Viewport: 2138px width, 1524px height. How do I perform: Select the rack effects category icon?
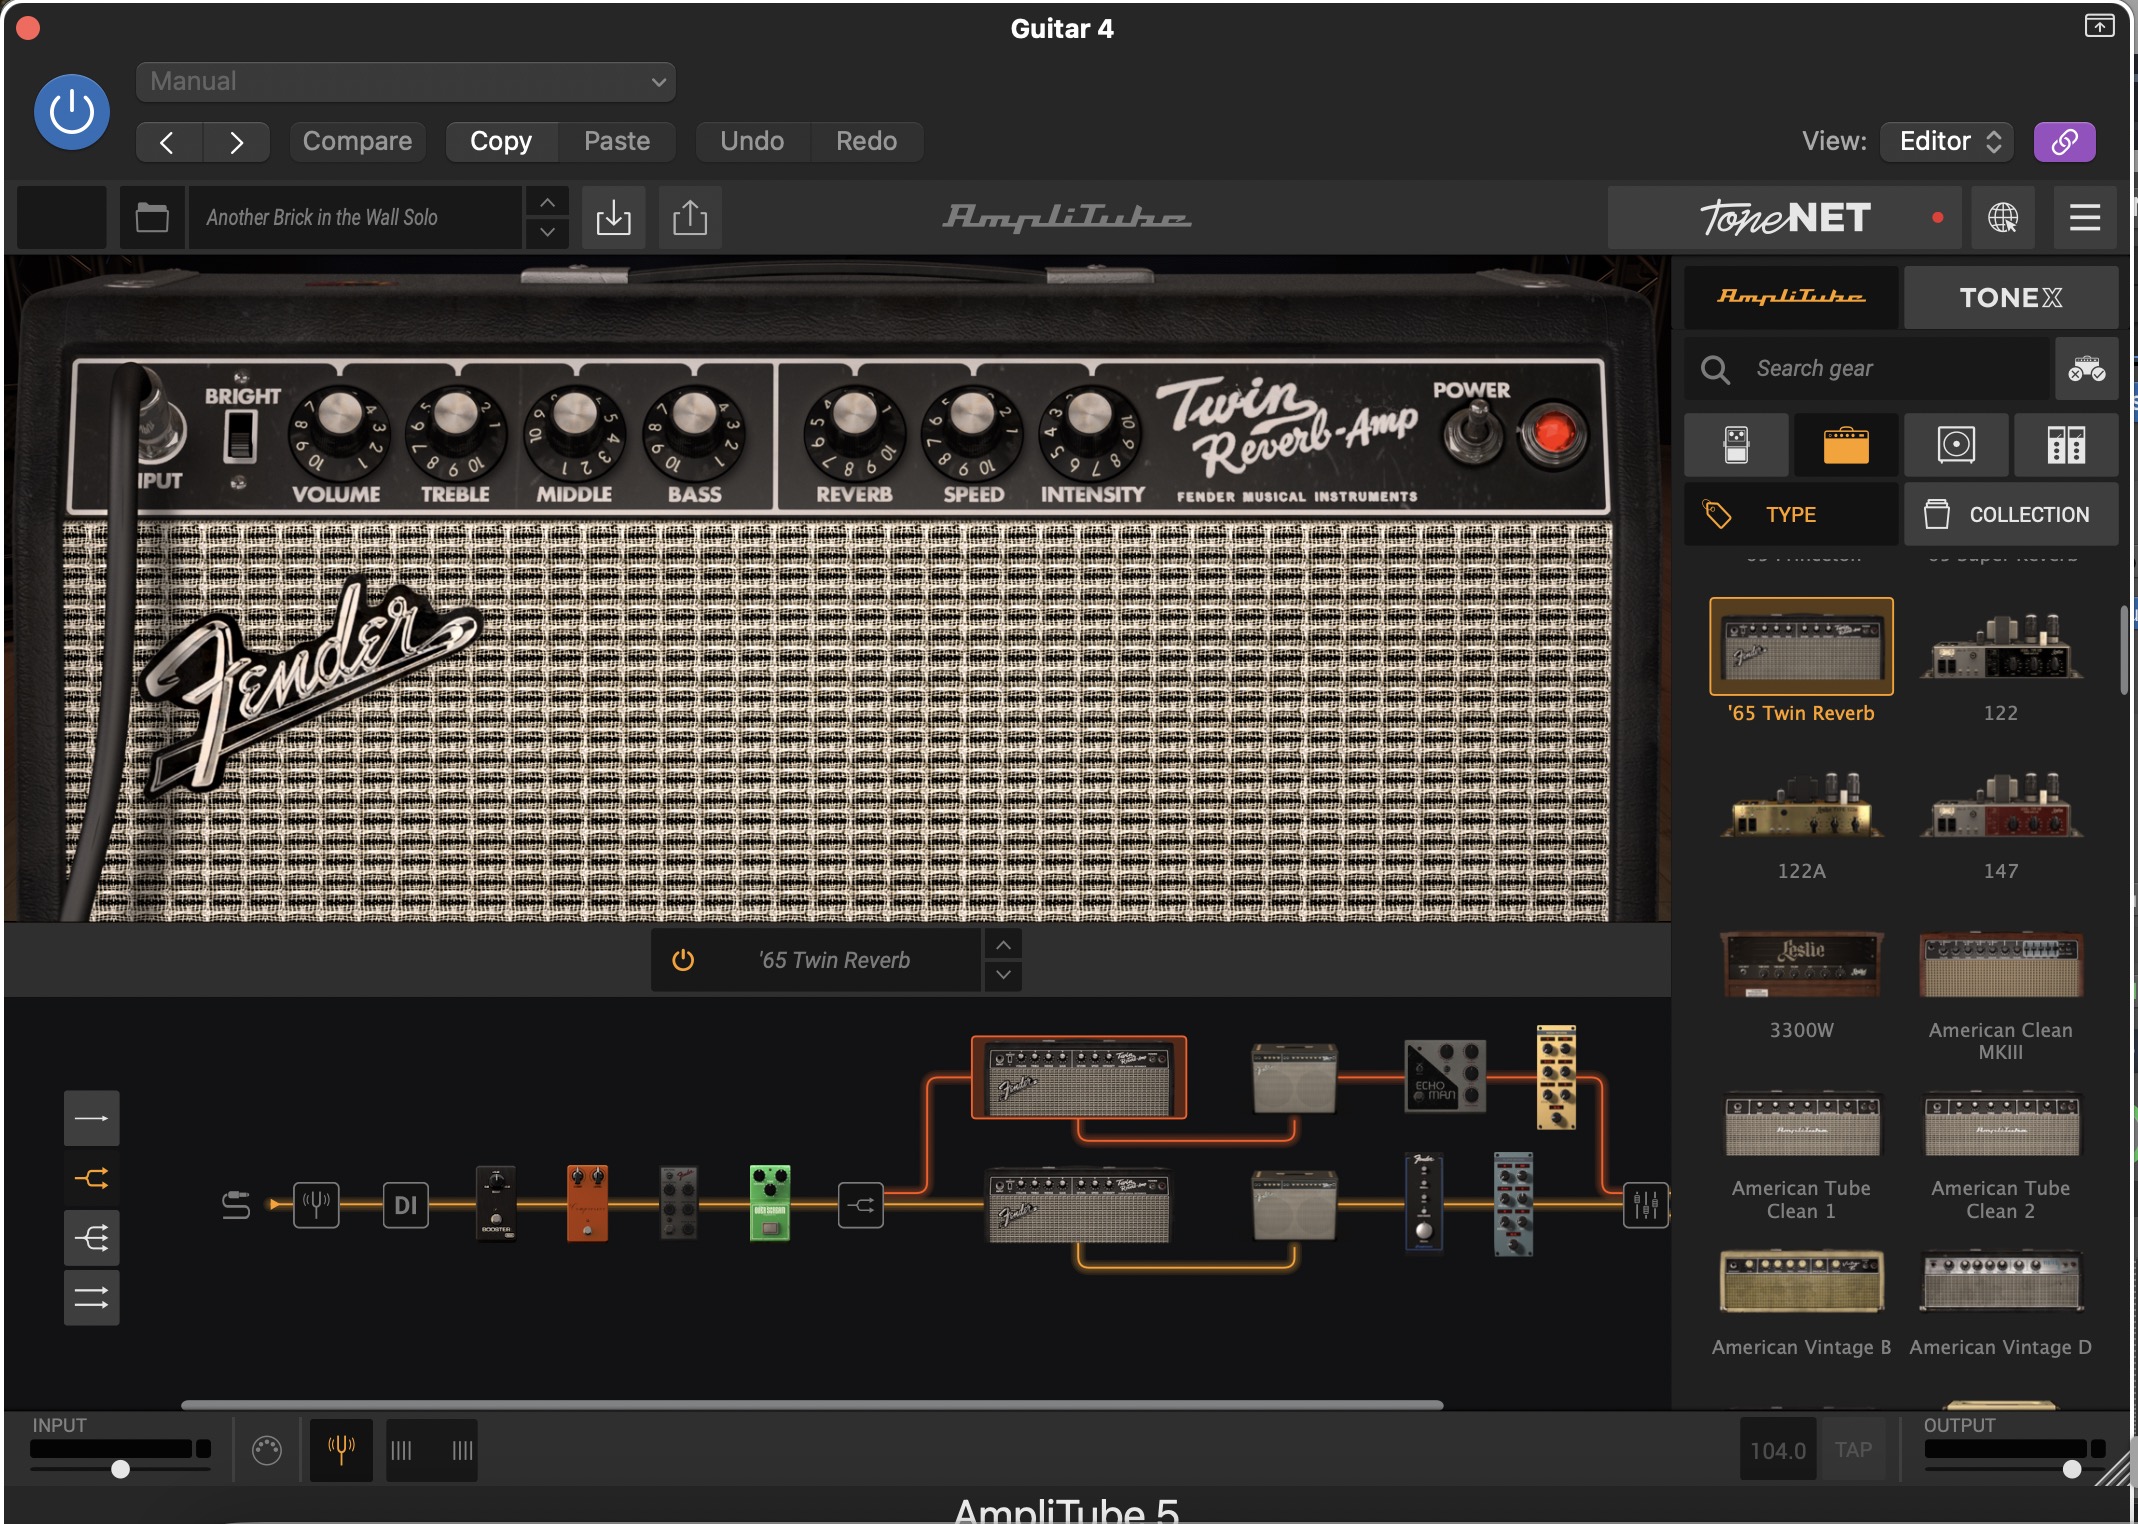[x=2066, y=445]
